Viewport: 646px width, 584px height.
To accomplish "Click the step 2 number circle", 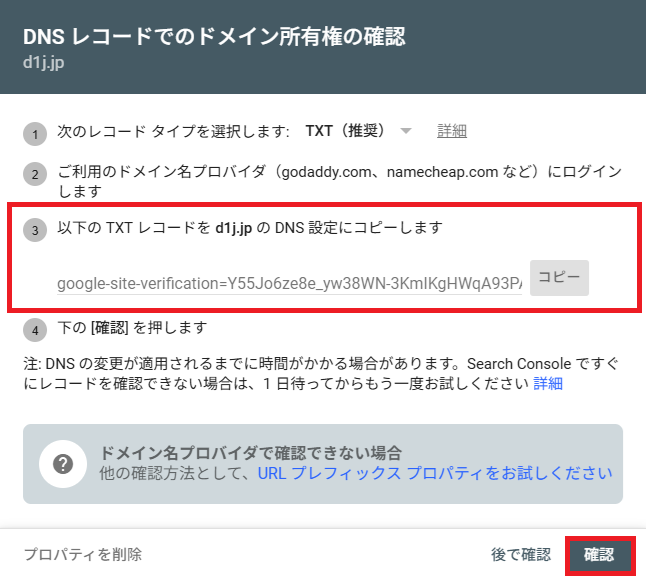I will coord(36,174).
